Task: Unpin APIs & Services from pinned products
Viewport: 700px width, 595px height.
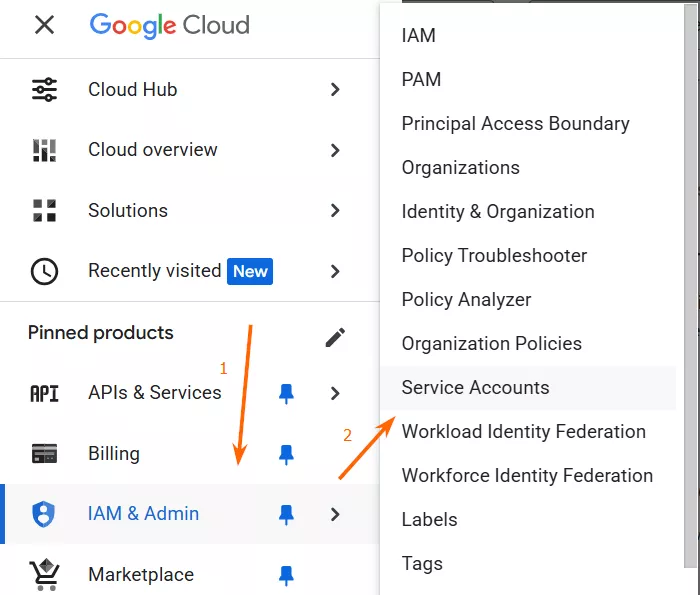Action: pos(286,394)
